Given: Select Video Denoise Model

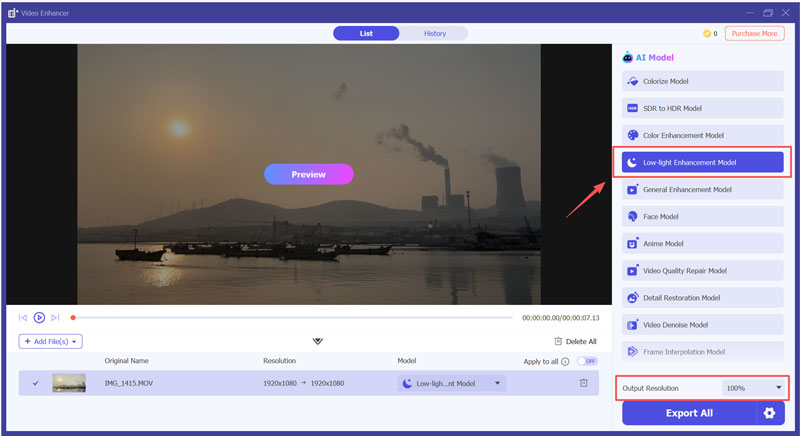Looking at the screenshot, I should click(x=702, y=324).
